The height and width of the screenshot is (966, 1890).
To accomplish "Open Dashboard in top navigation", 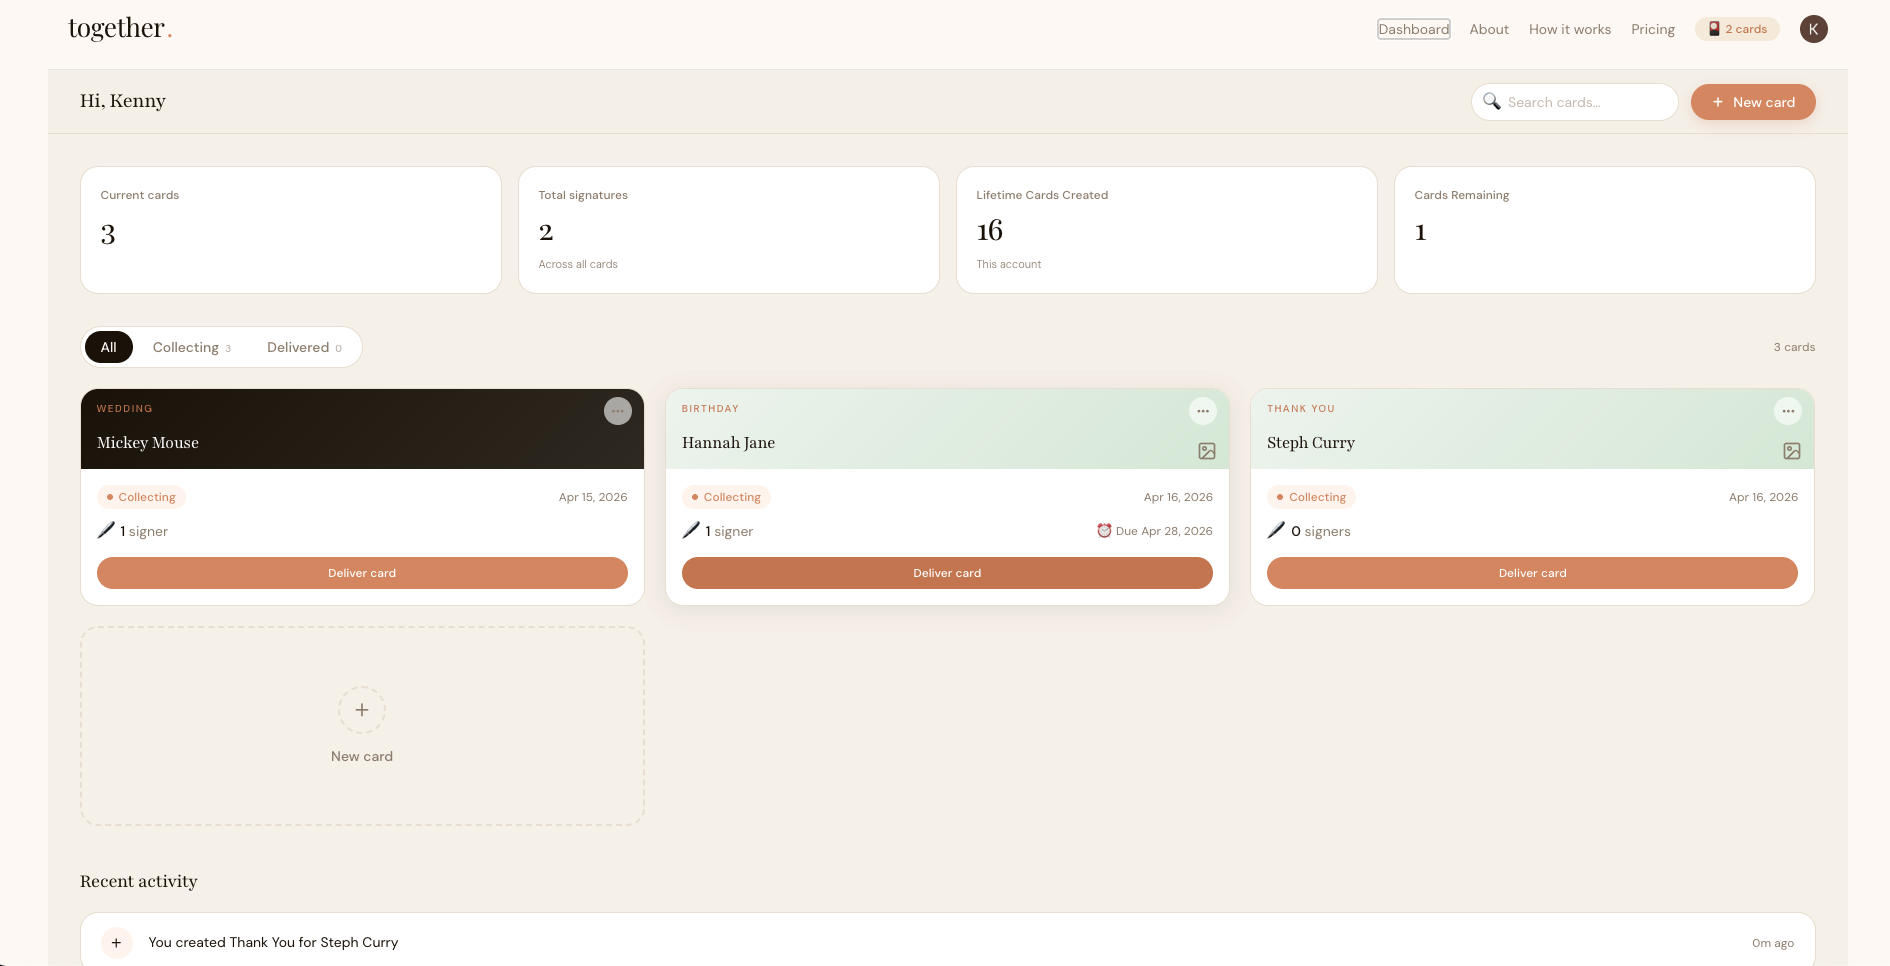I will click(x=1414, y=29).
